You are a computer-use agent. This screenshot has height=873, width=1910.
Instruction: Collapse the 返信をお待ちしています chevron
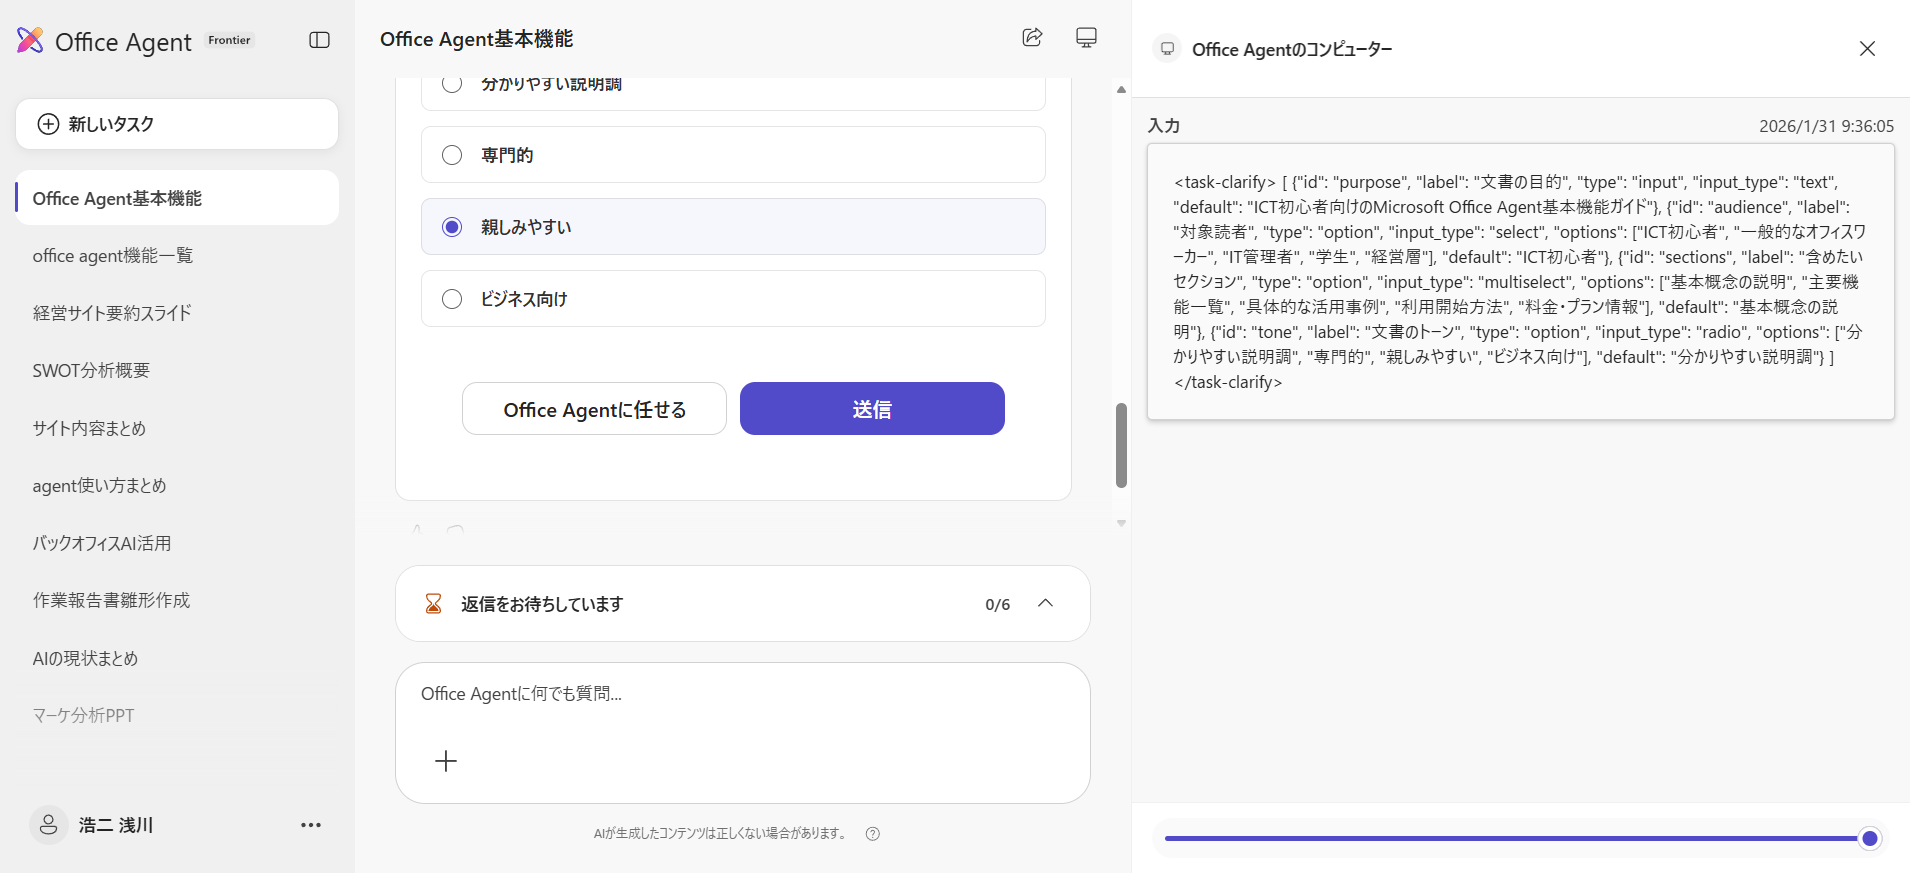point(1045,603)
